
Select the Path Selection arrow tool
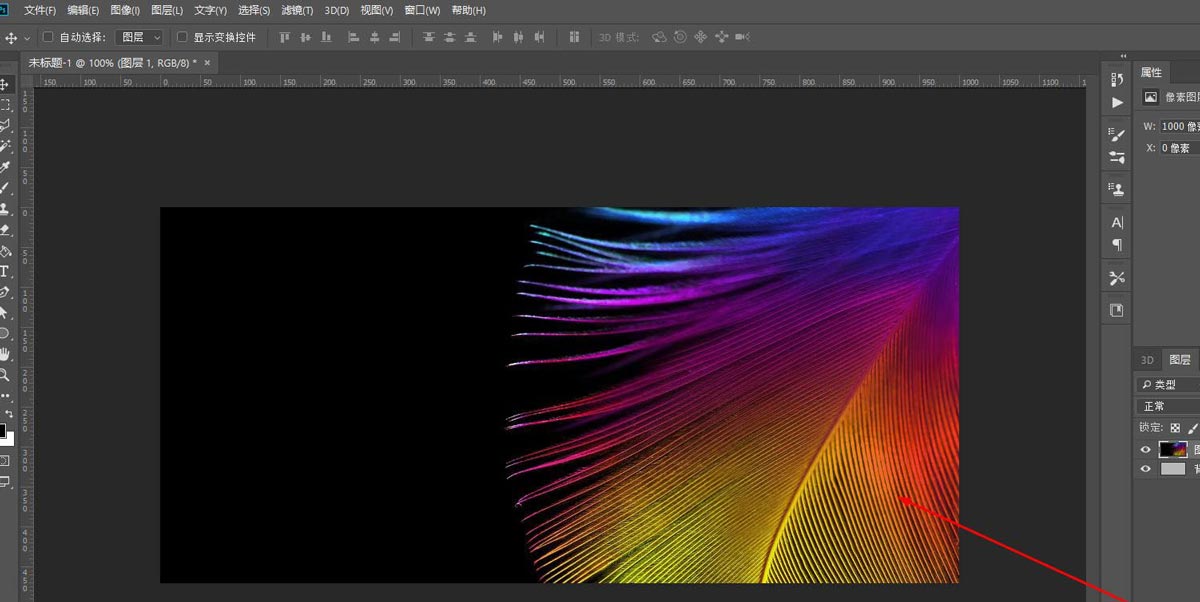5,313
